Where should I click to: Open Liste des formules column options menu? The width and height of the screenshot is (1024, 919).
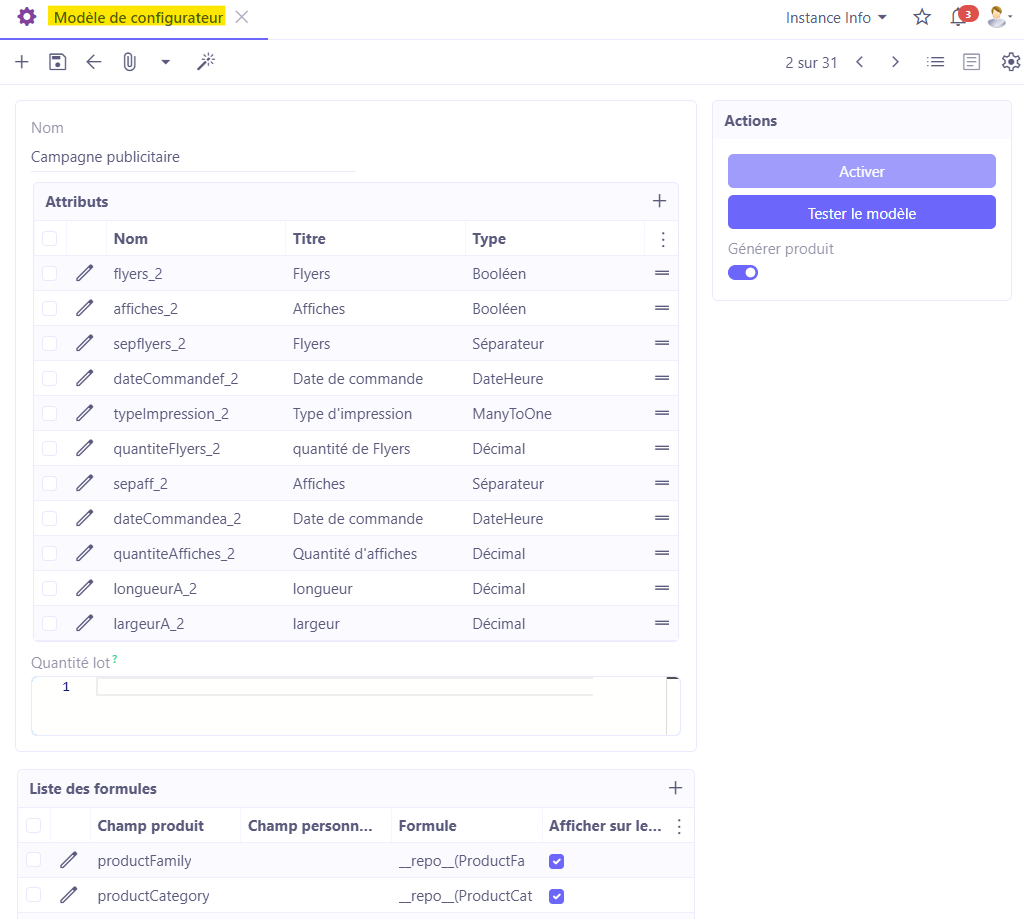coord(679,827)
